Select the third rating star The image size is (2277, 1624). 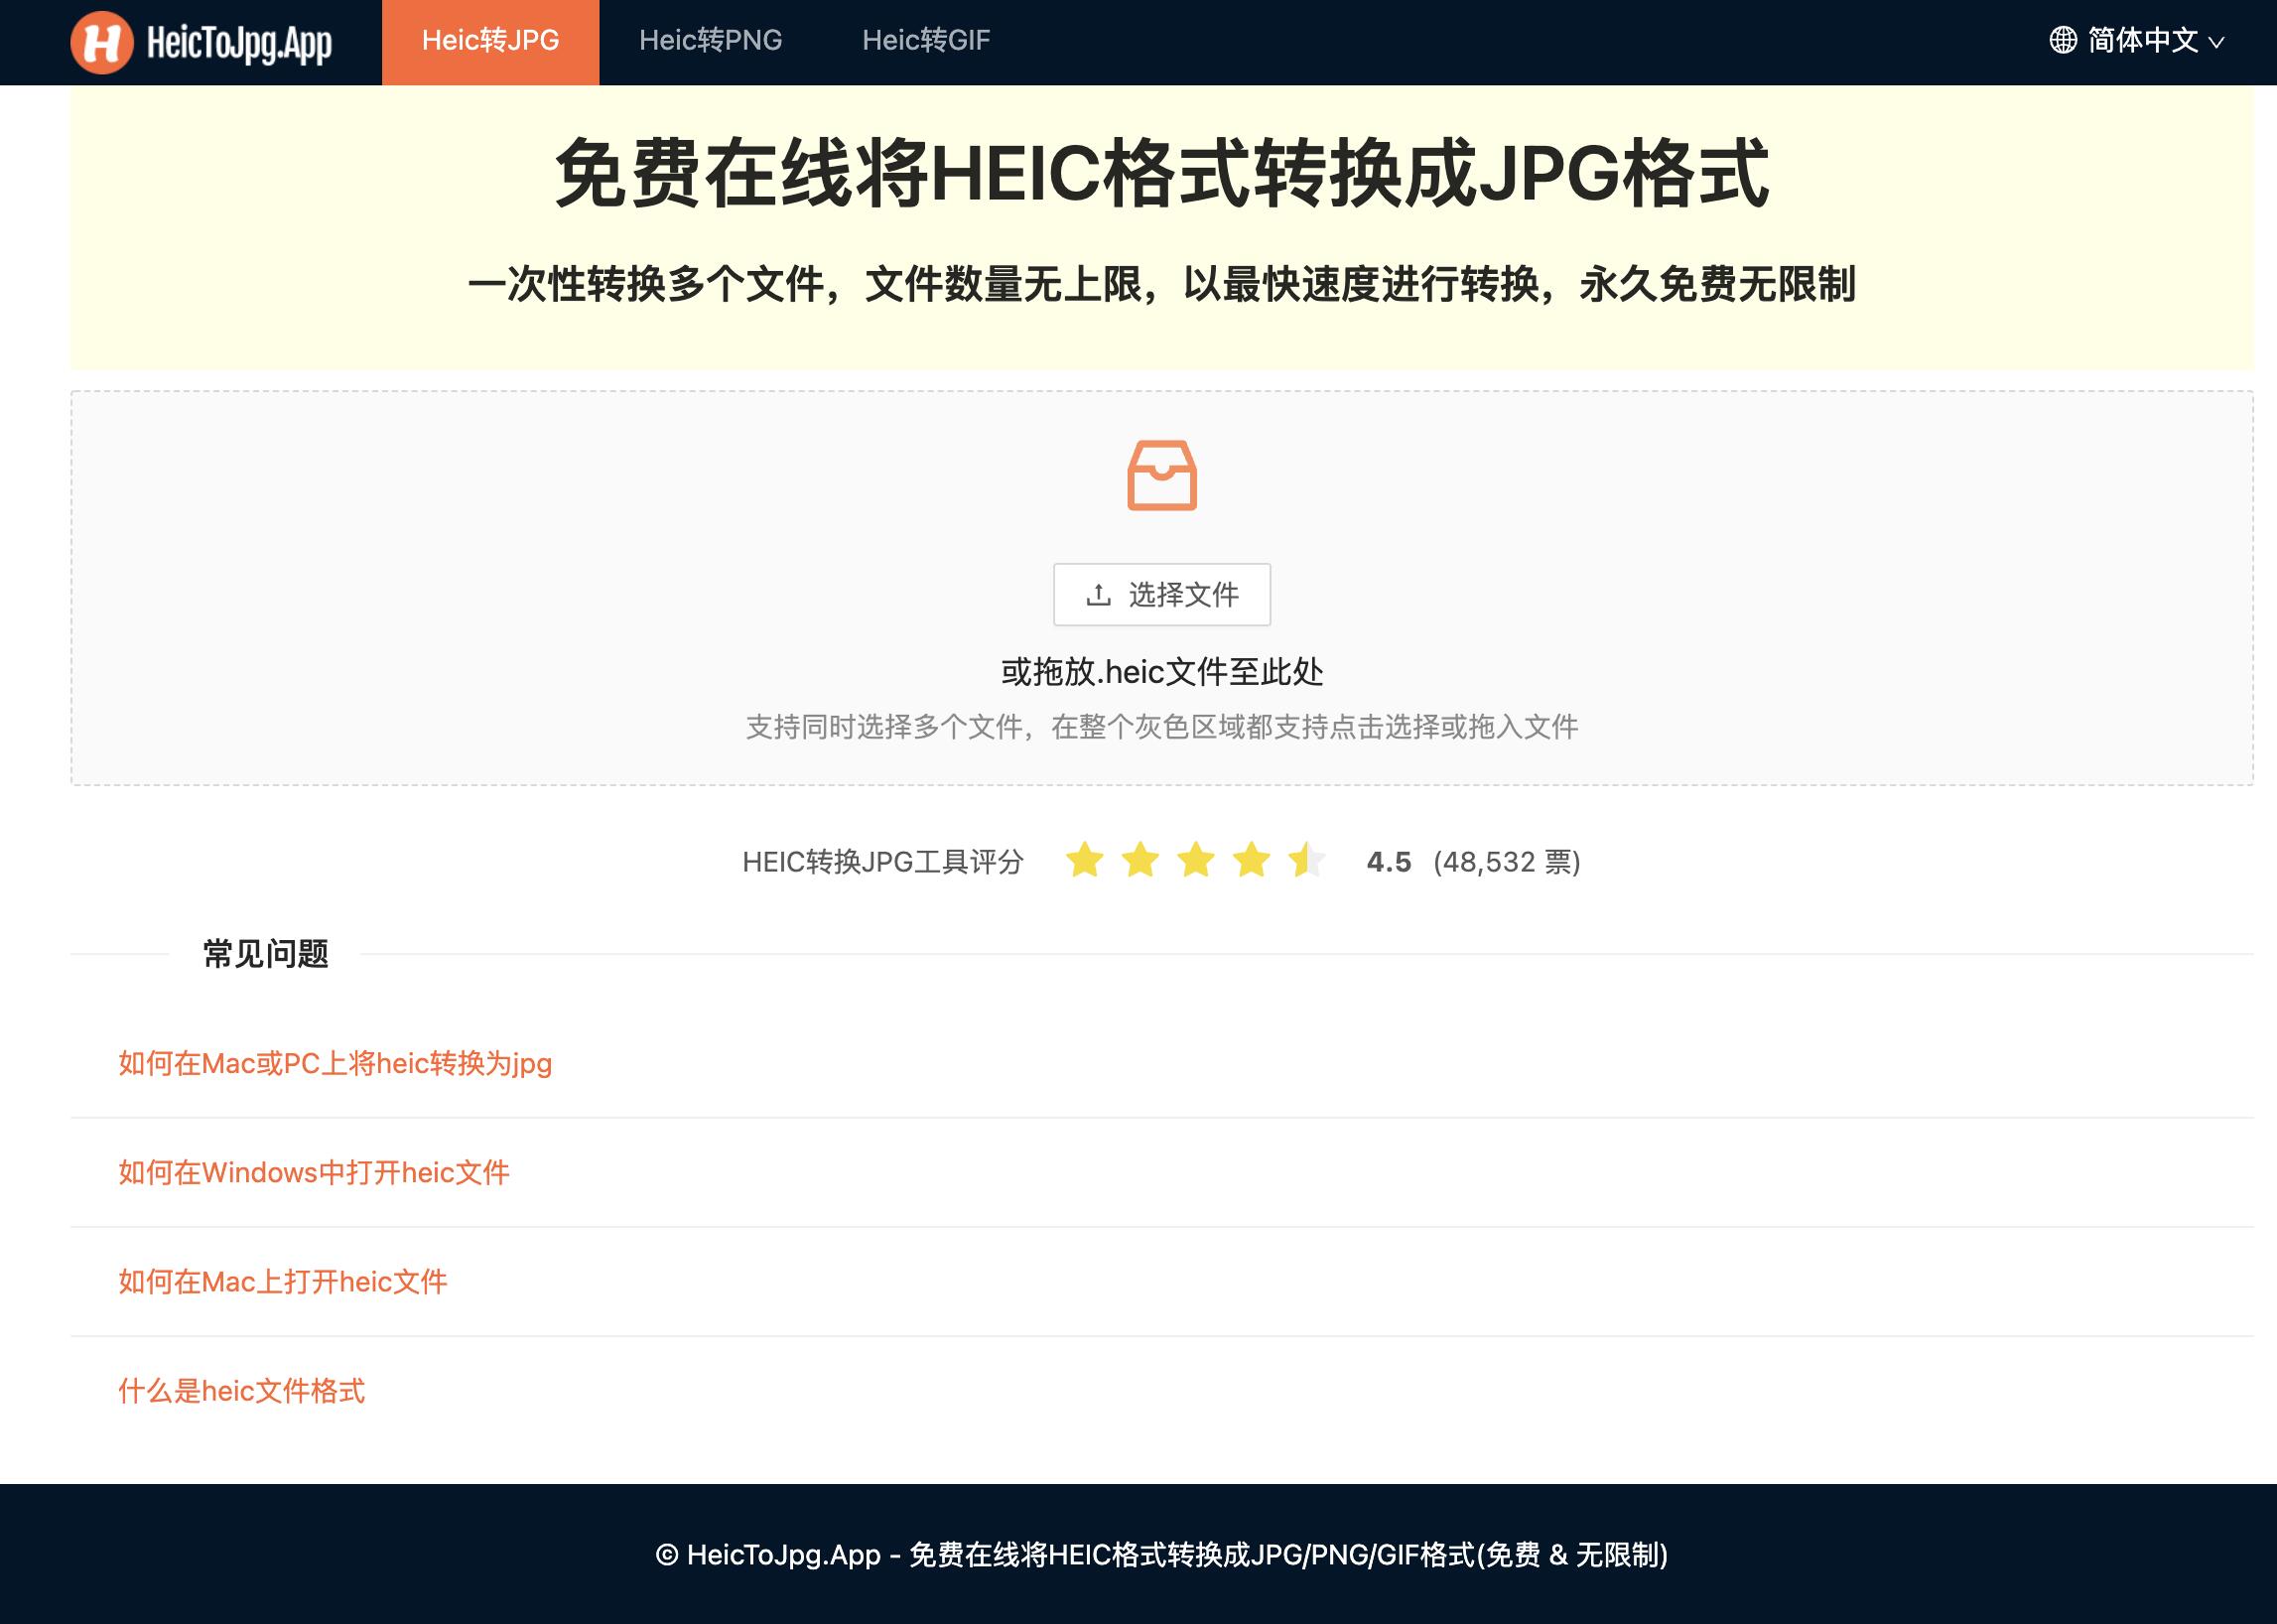point(1195,860)
